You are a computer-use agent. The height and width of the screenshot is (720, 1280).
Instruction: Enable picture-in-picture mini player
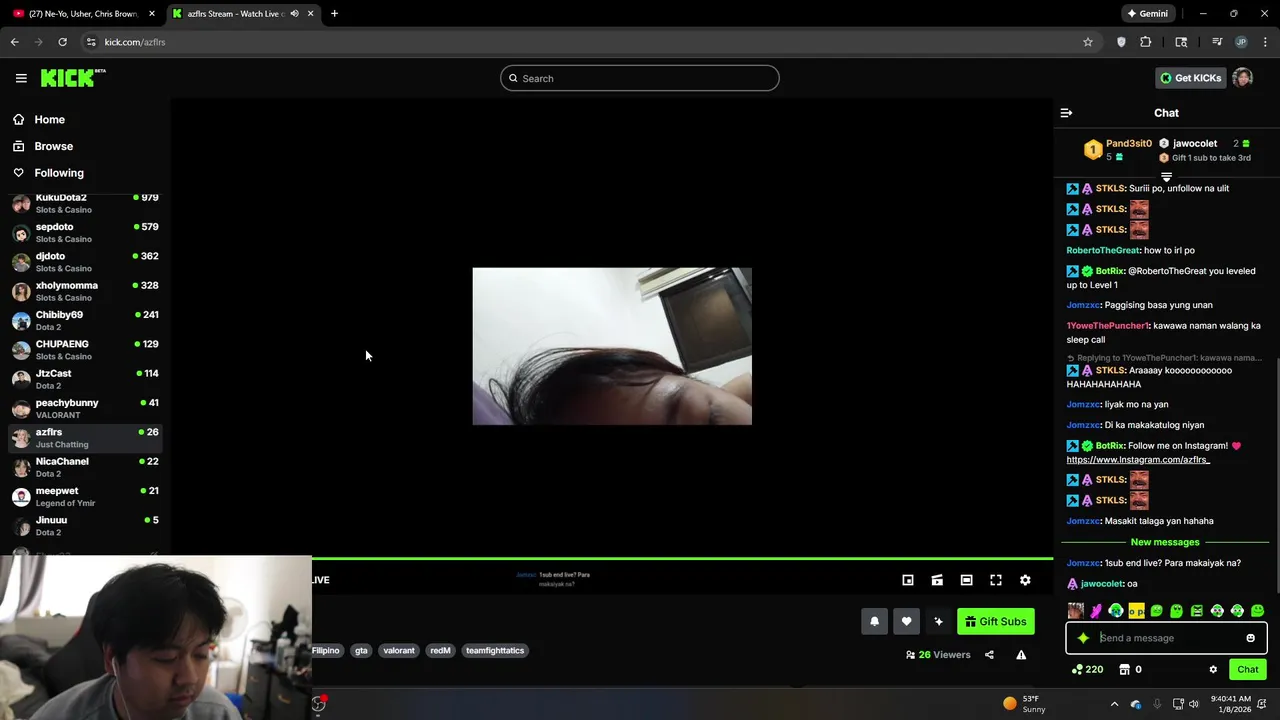click(x=908, y=580)
